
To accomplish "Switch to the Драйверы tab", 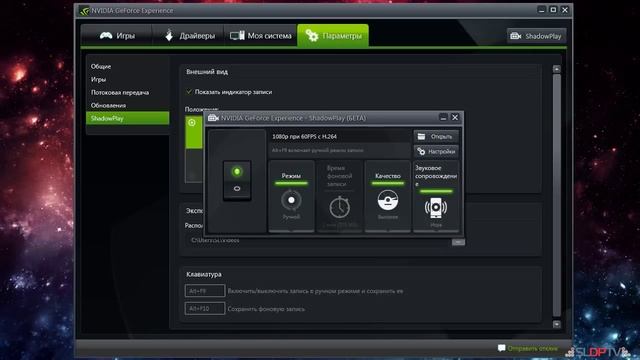I will point(189,36).
